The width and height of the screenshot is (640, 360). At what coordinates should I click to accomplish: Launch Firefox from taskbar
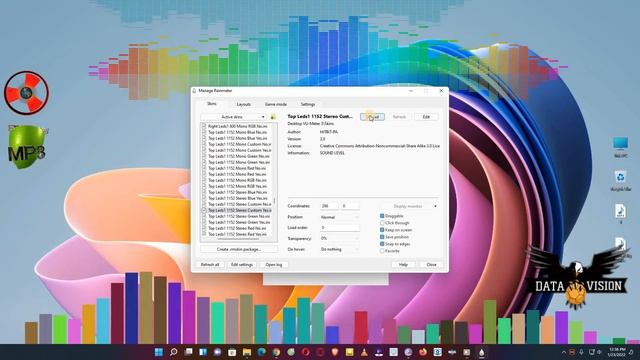[423, 352]
